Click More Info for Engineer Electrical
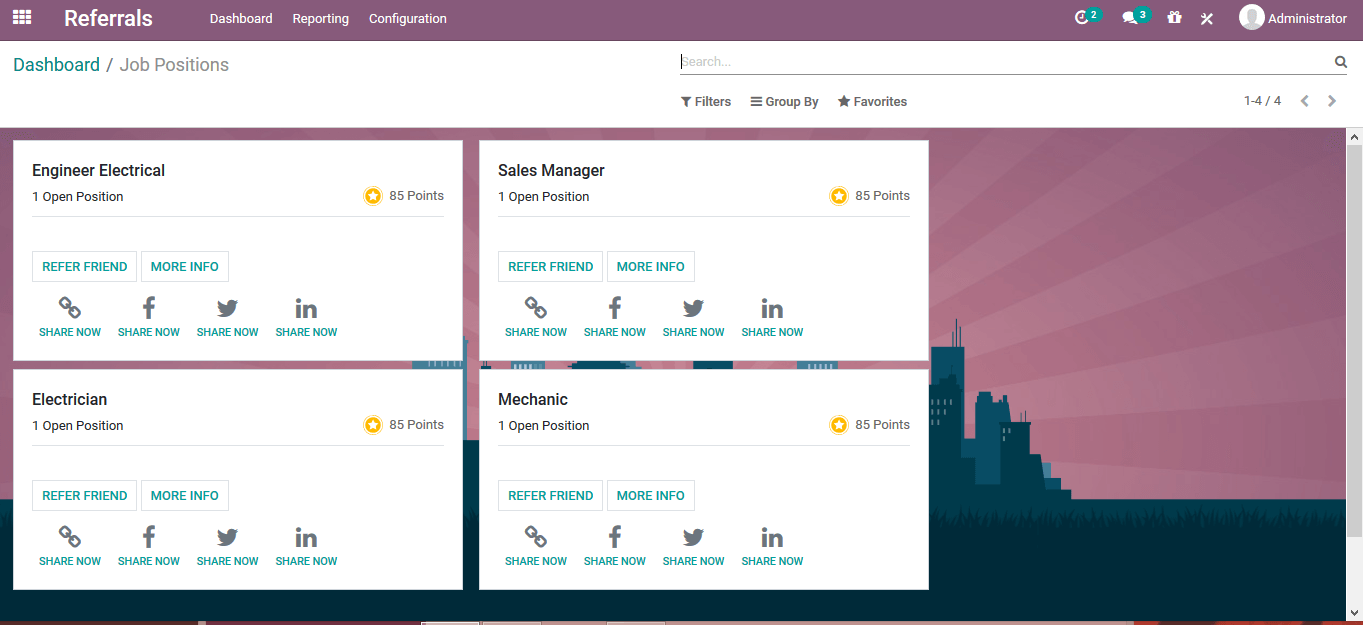 185,267
